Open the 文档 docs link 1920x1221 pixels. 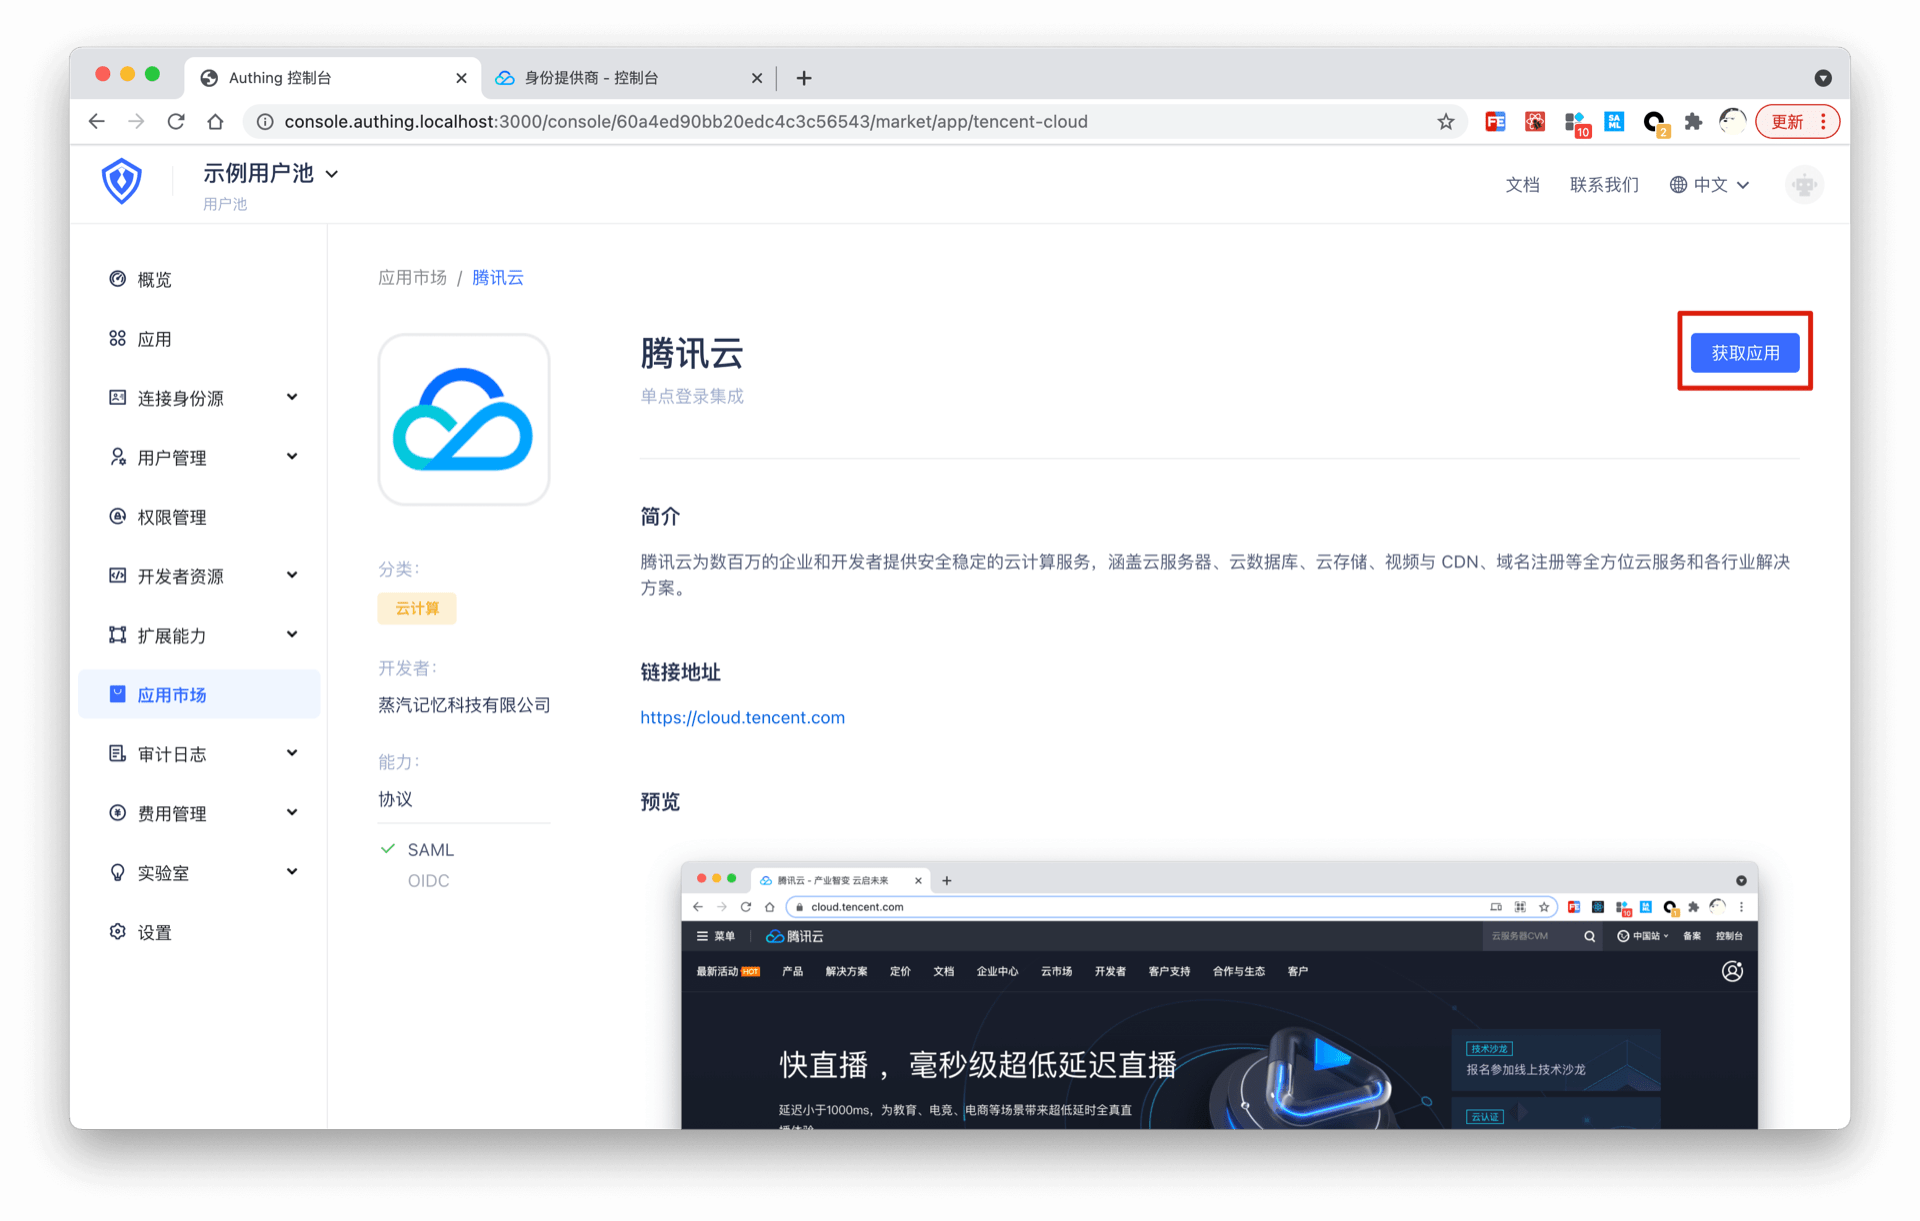[1522, 185]
